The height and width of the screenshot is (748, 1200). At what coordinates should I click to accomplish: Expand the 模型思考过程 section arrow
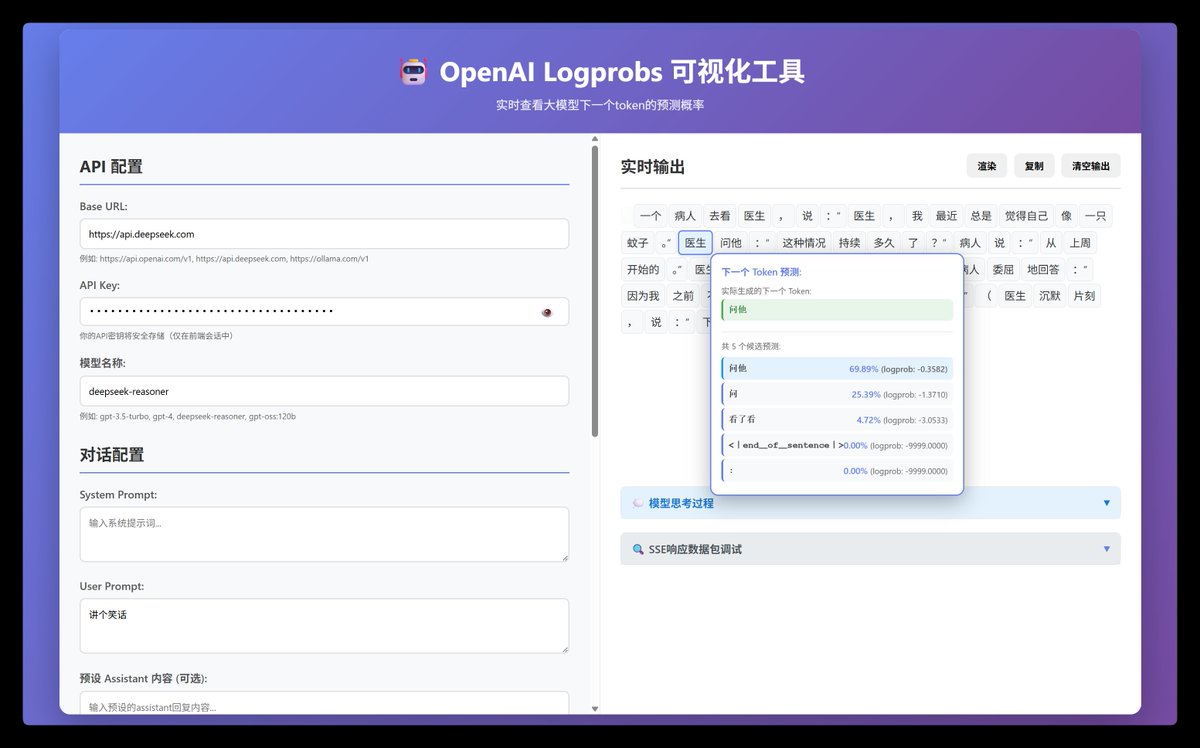coord(1106,503)
